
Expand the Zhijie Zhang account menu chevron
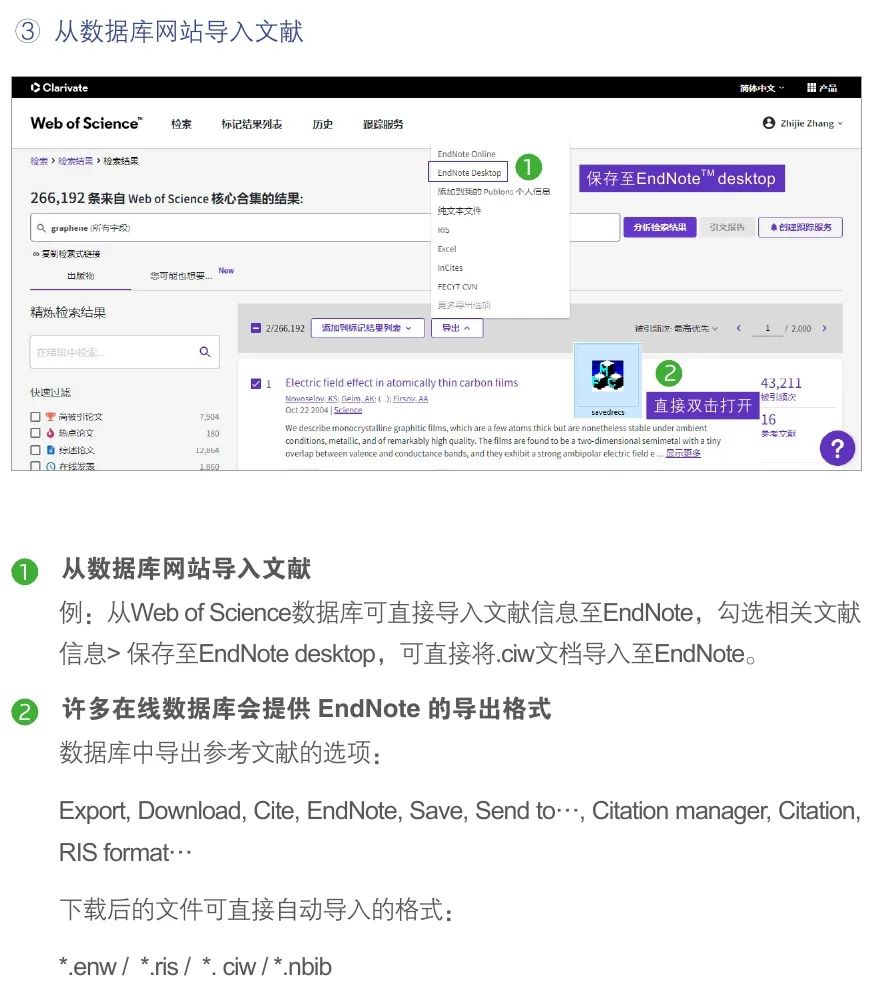point(840,124)
